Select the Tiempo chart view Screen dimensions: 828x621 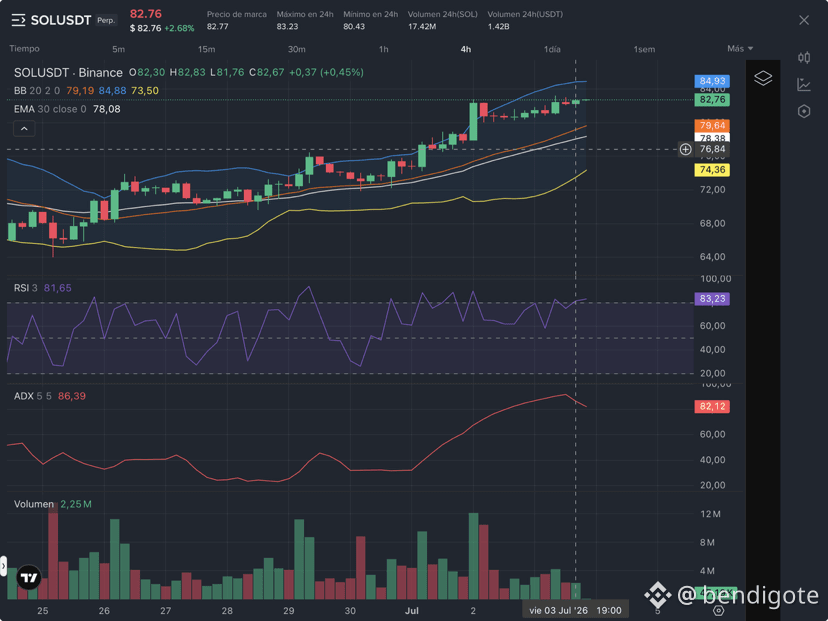[x=24, y=49]
